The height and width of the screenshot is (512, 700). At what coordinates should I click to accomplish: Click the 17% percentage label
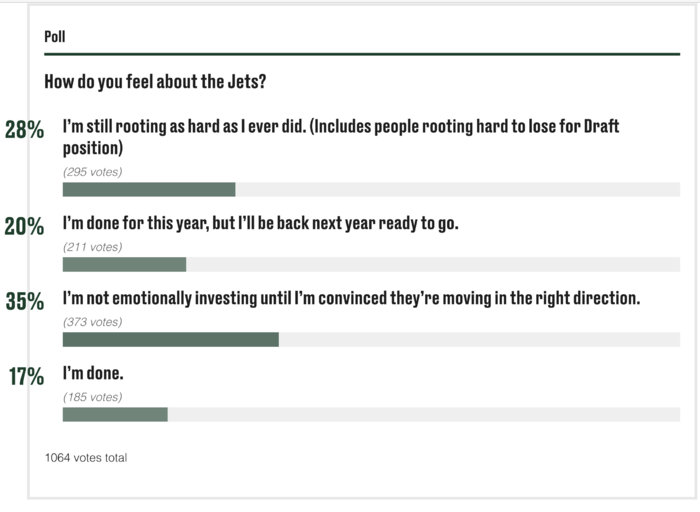click(x=26, y=376)
